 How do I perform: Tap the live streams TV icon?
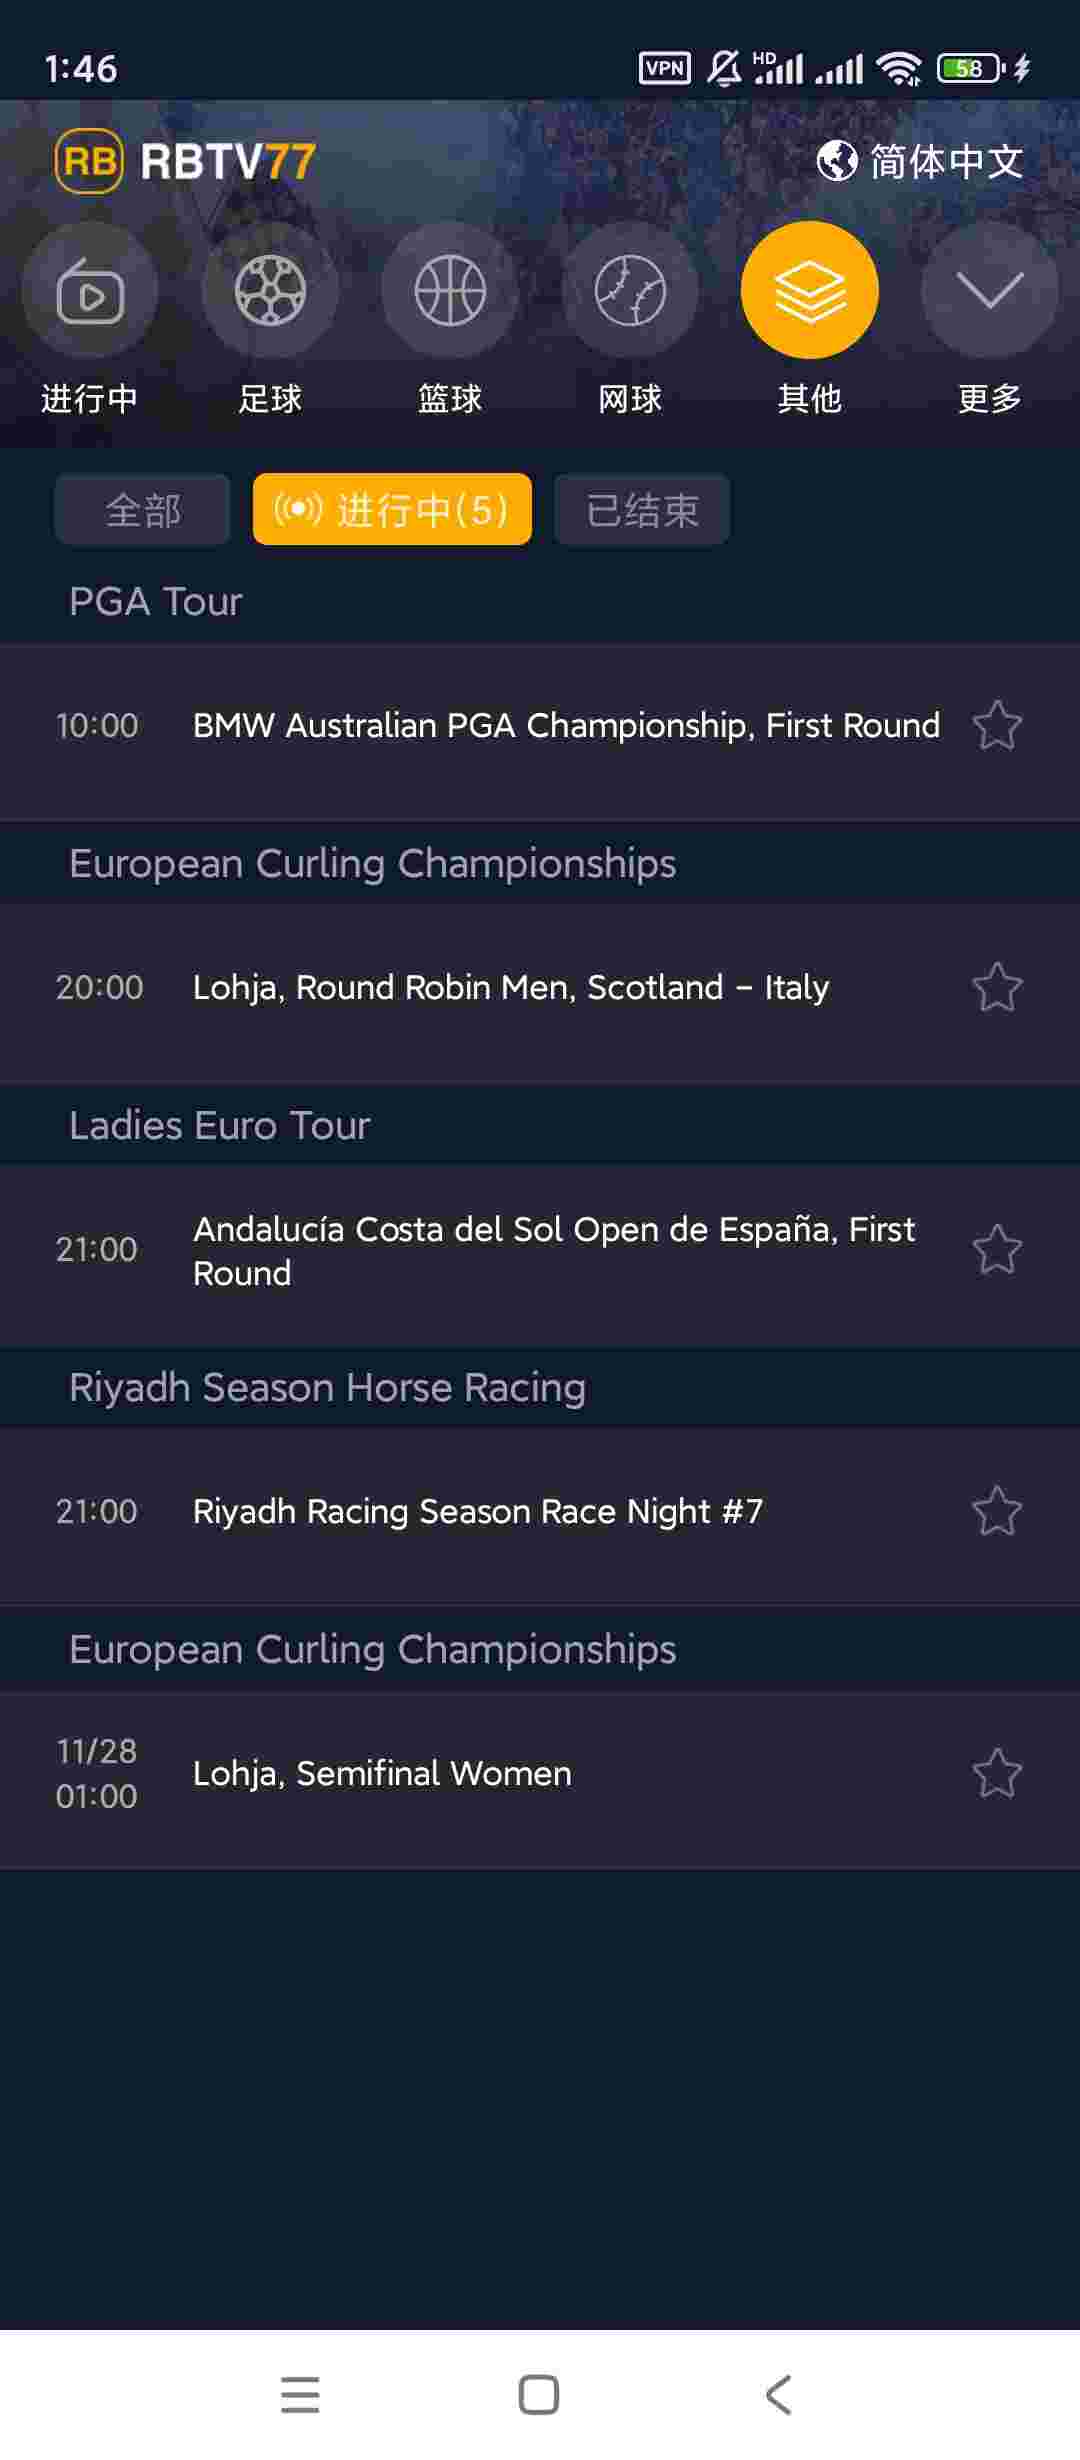pyautogui.click(x=90, y=291)
